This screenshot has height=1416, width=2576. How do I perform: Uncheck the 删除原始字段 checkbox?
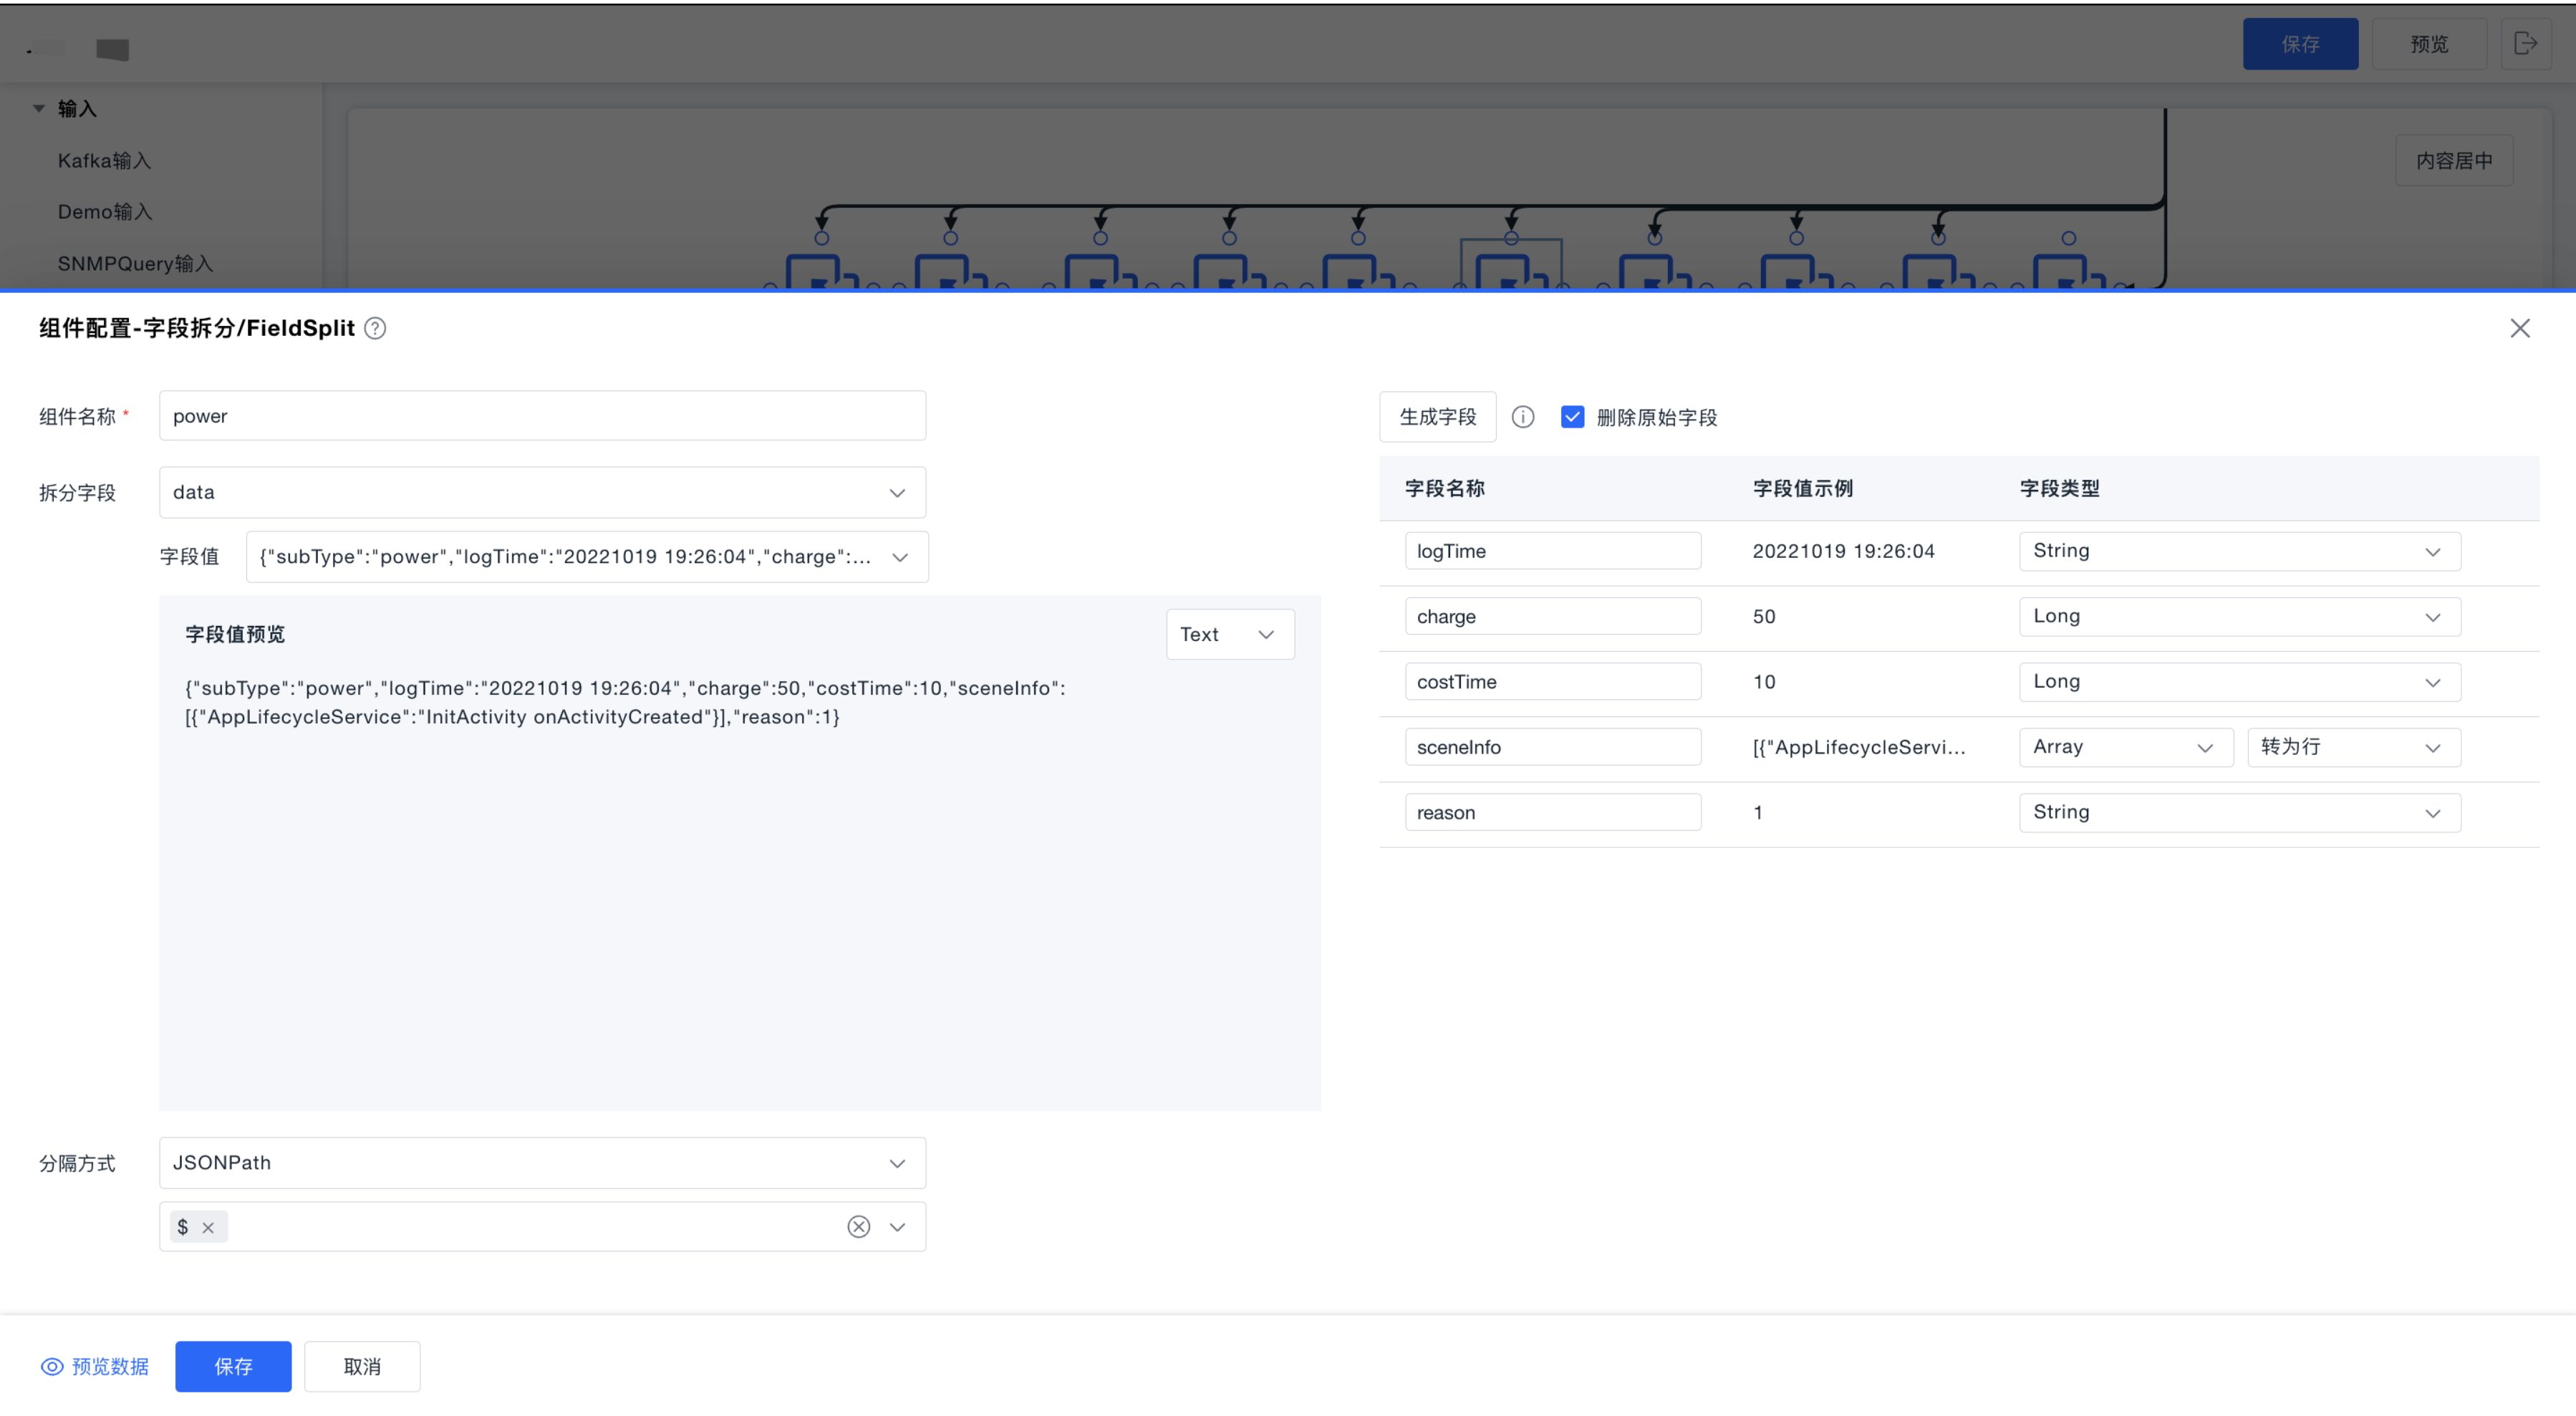[1572, 417]
